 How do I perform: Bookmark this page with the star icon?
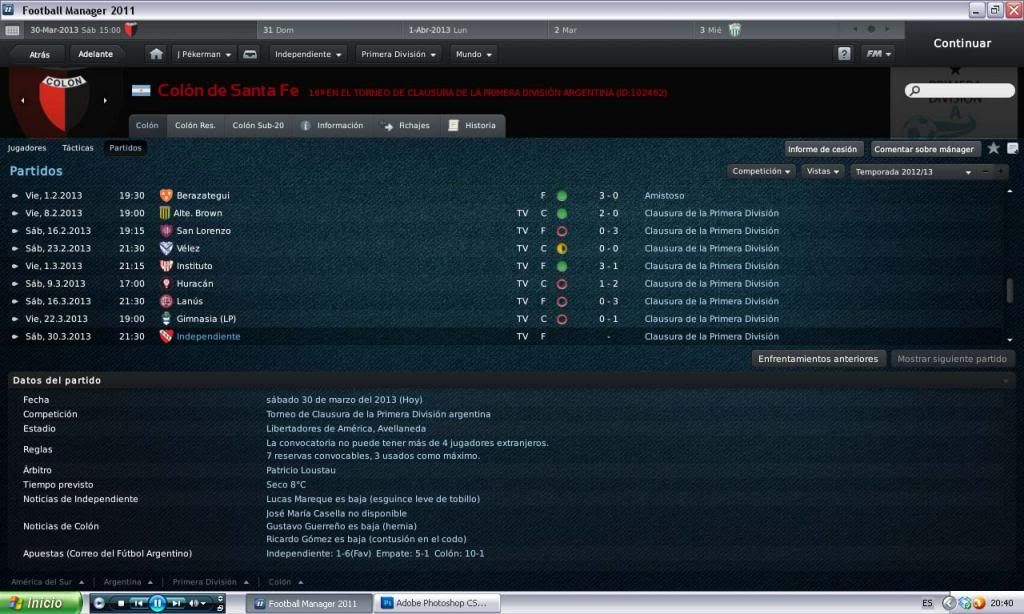click(993, 148)
